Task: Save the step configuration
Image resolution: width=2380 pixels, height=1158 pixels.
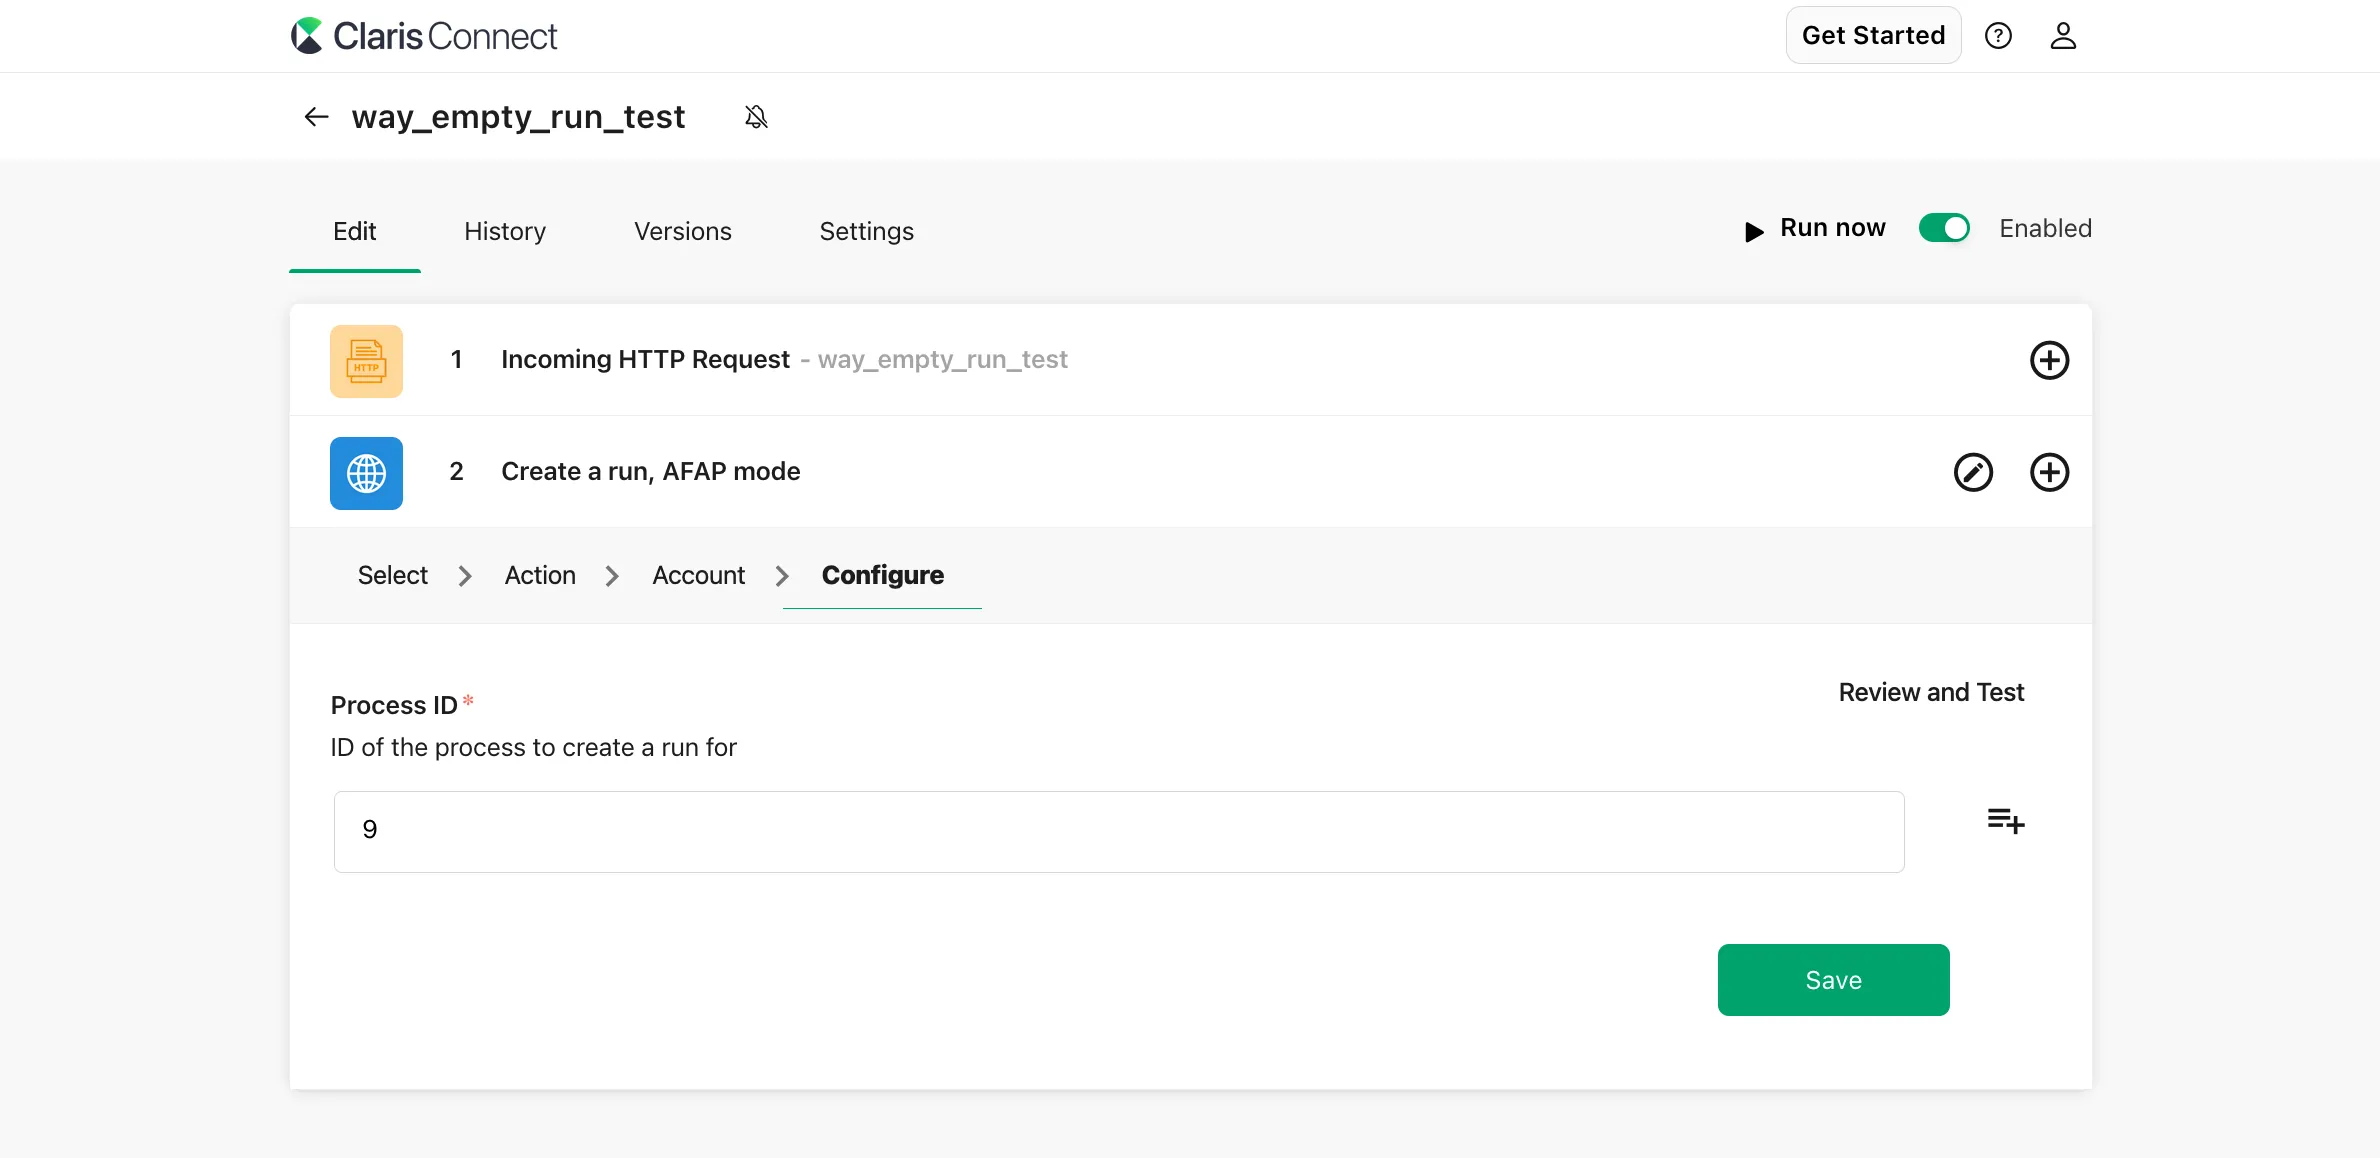Action: pyautogui.click(x=1833, y=979)
